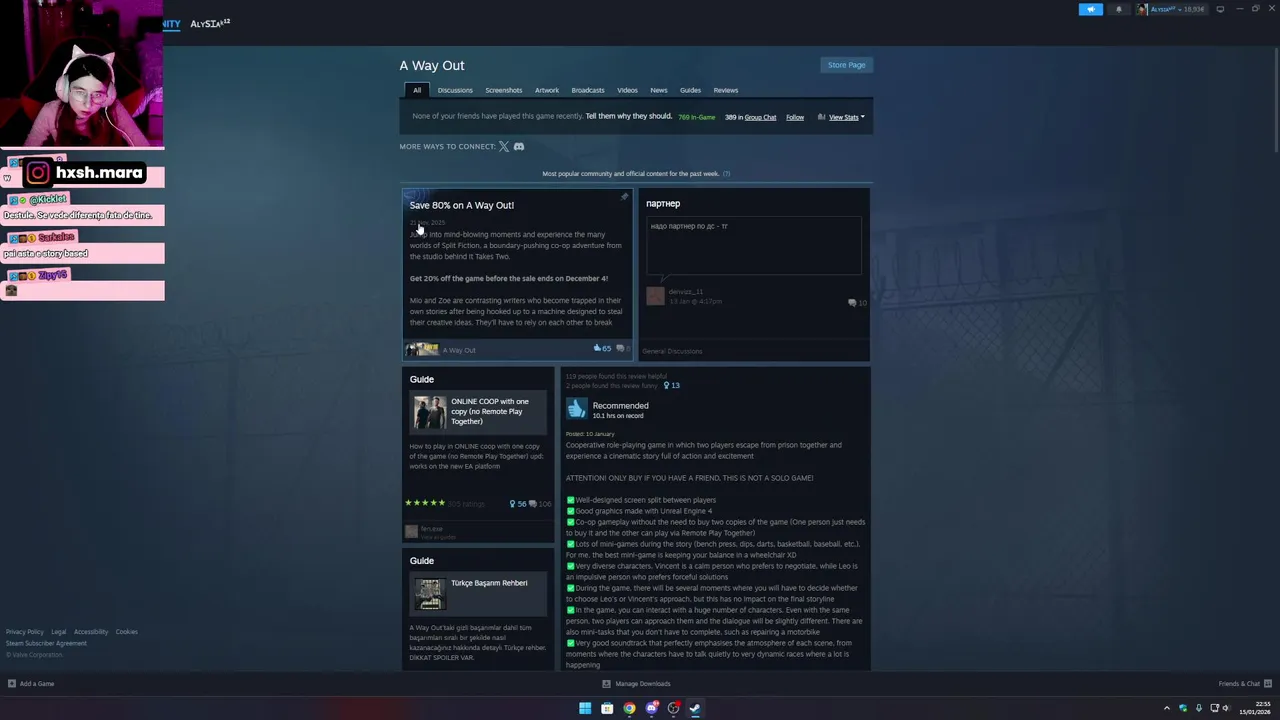Open Friends & Chat

(x=1245, y=684)
